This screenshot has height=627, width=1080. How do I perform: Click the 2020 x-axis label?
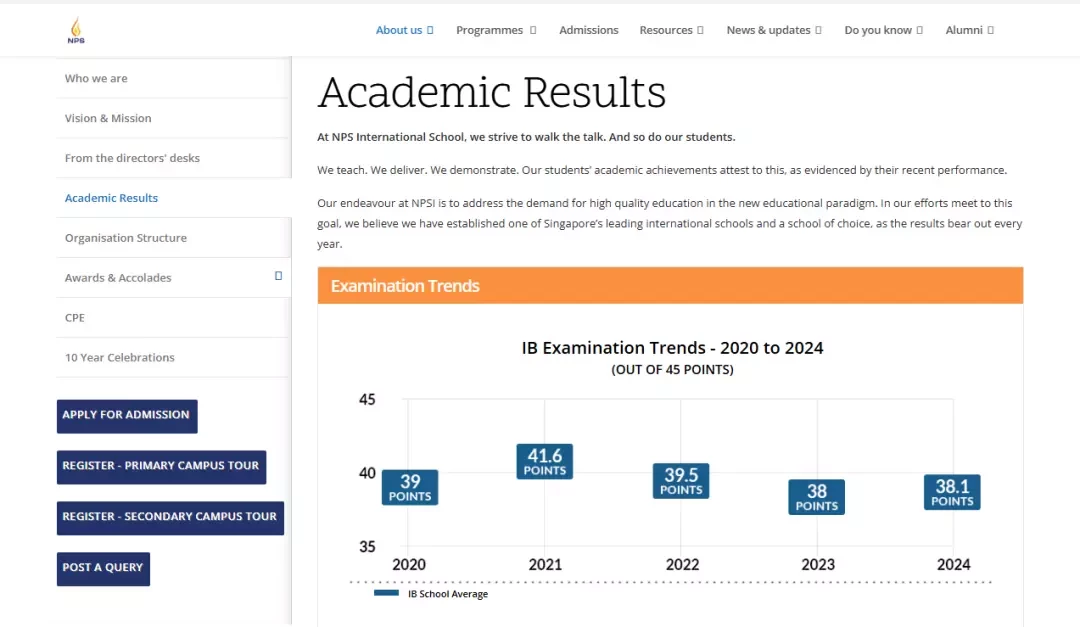pos(409,565)
